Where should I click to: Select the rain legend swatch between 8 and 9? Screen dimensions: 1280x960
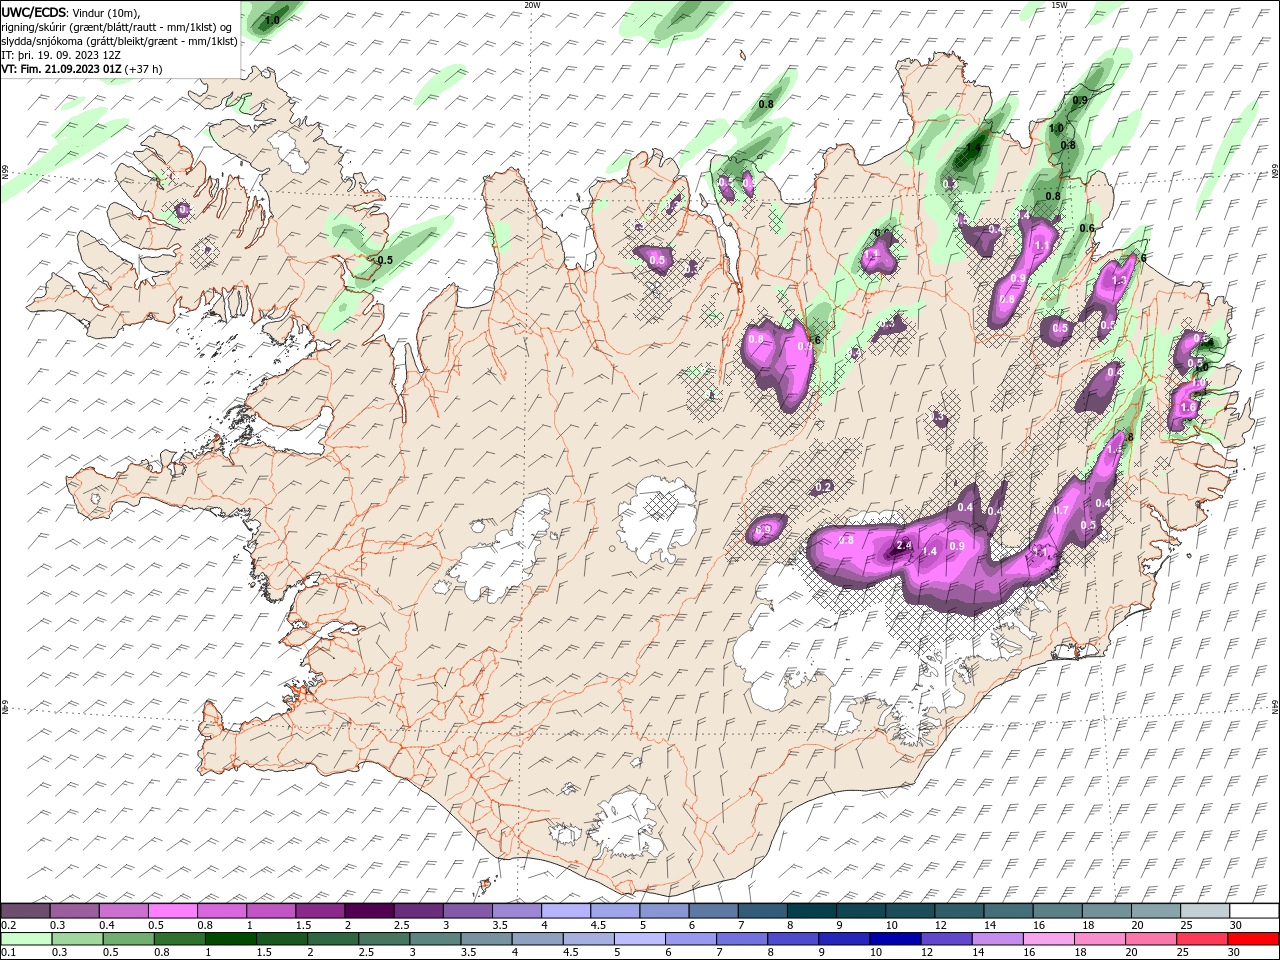792,939
